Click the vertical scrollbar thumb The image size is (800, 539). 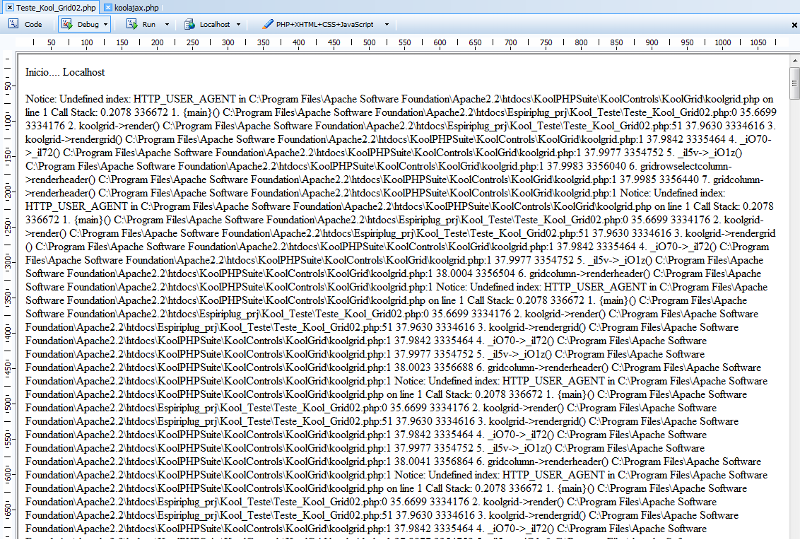coord(794,84)
